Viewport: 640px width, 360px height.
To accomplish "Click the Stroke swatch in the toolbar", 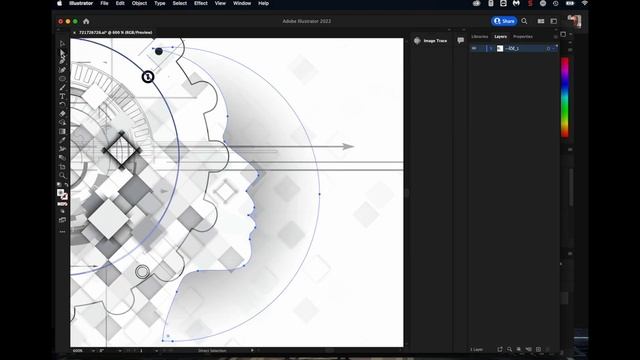I will [x=64, y=196].
